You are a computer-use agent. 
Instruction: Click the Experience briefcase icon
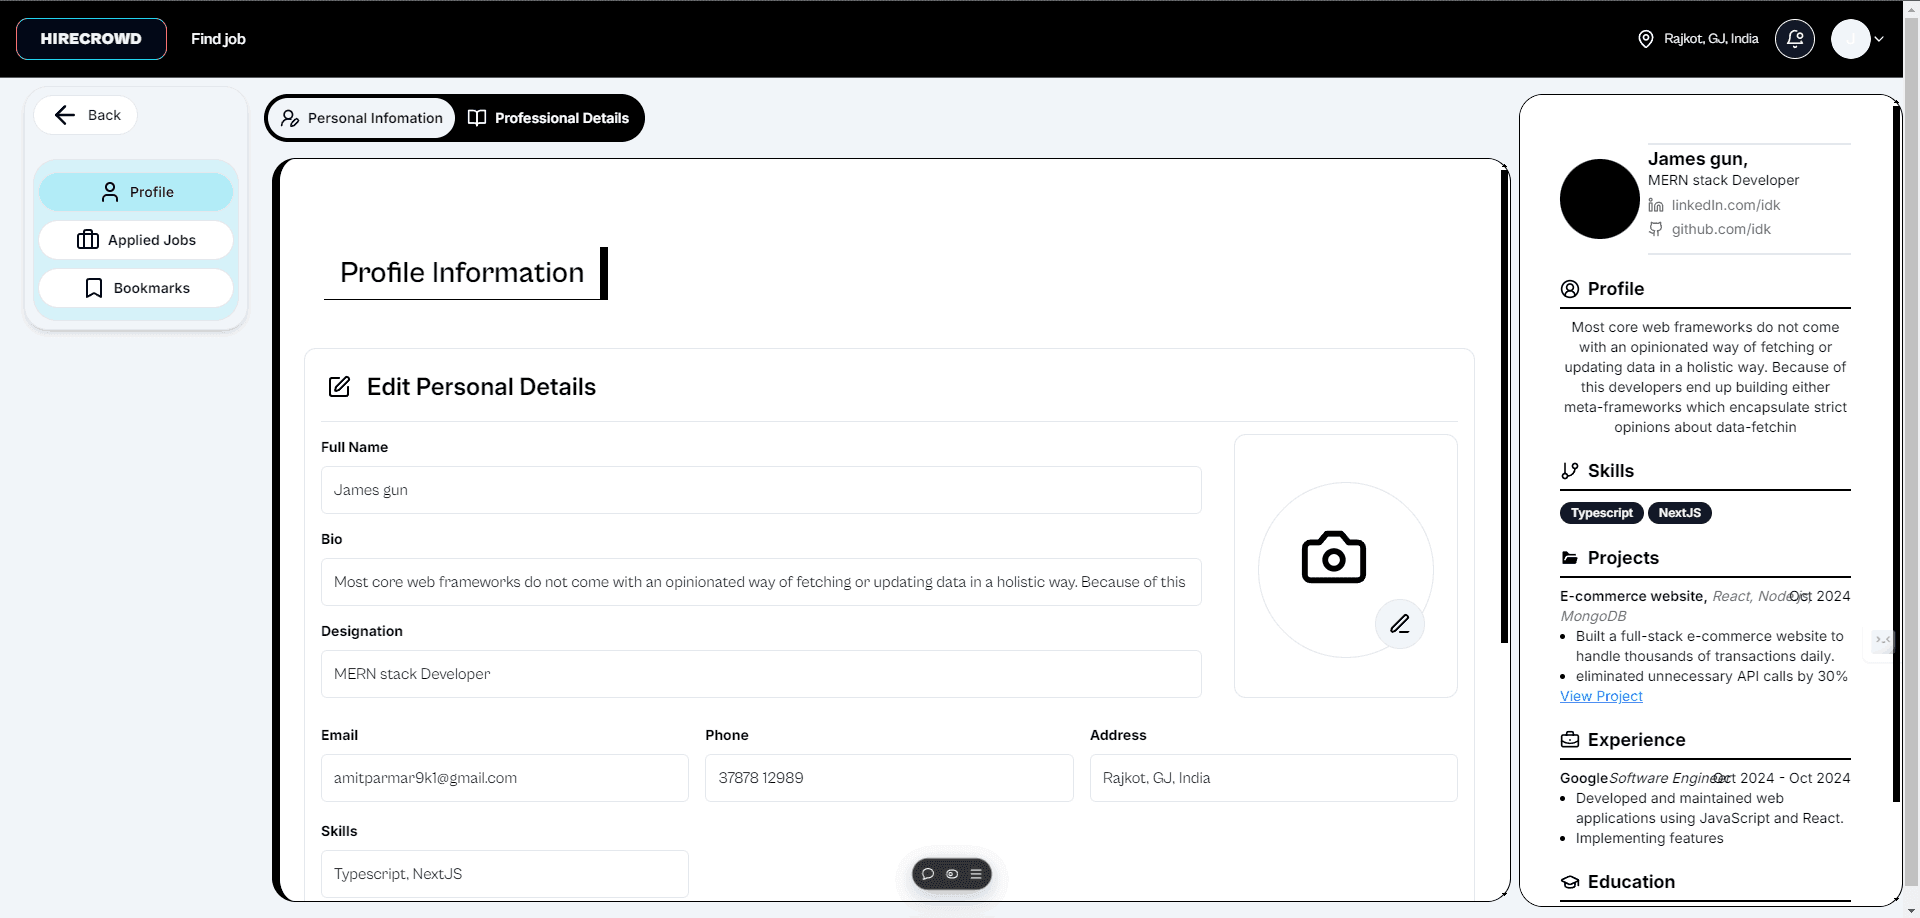point(1570,740)
